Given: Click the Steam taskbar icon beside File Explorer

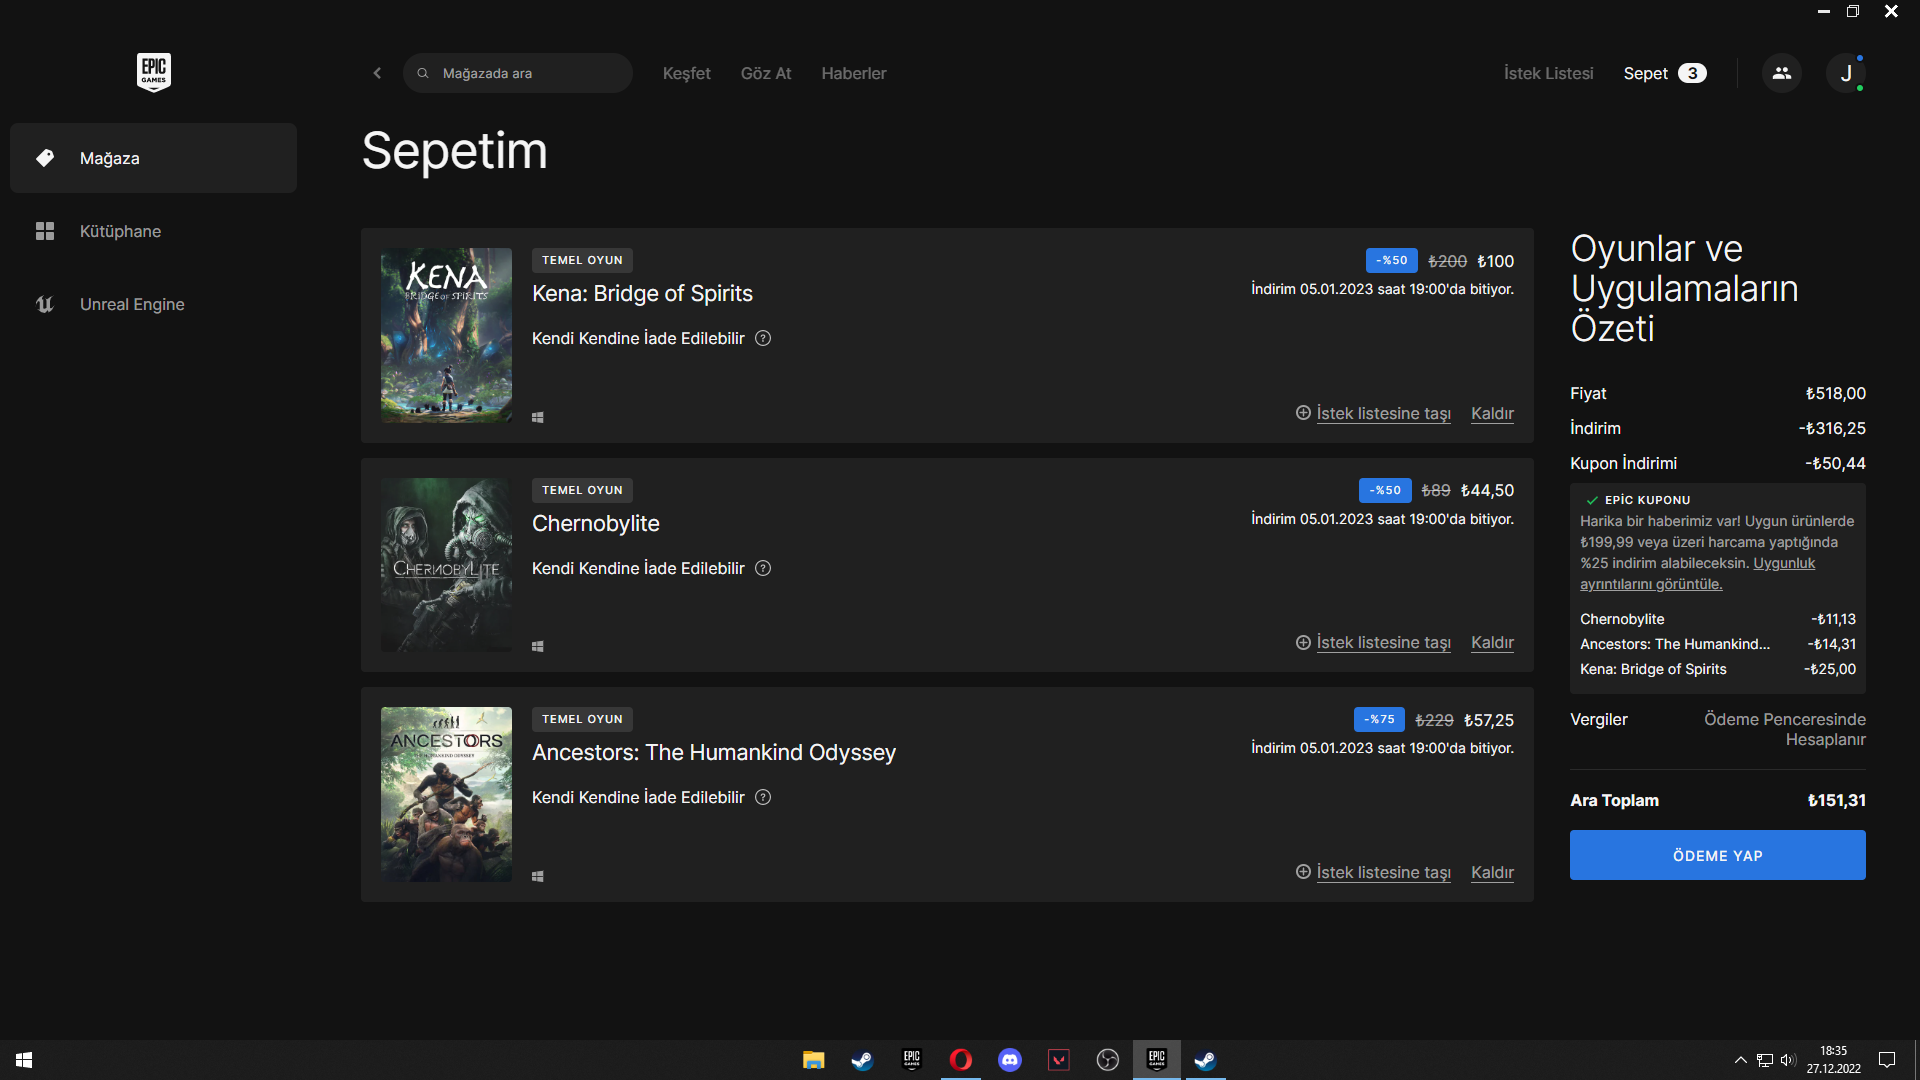Looking at the screenshot, I should pos(862,1060).
